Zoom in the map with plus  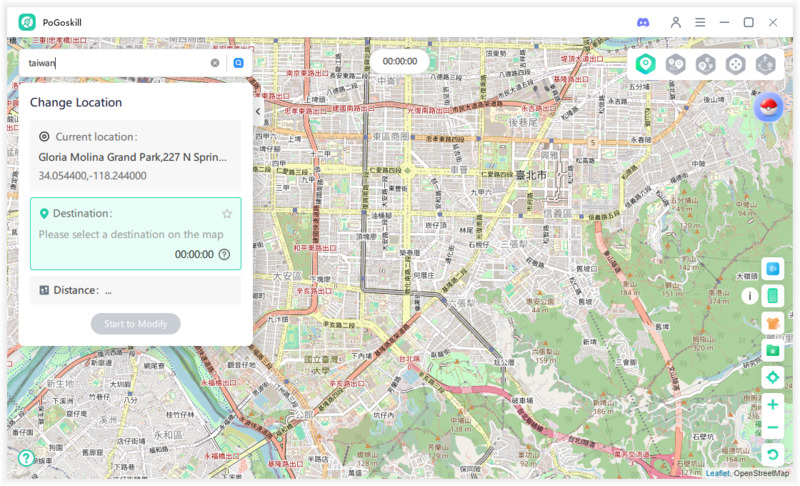click(x=772, y=404)
